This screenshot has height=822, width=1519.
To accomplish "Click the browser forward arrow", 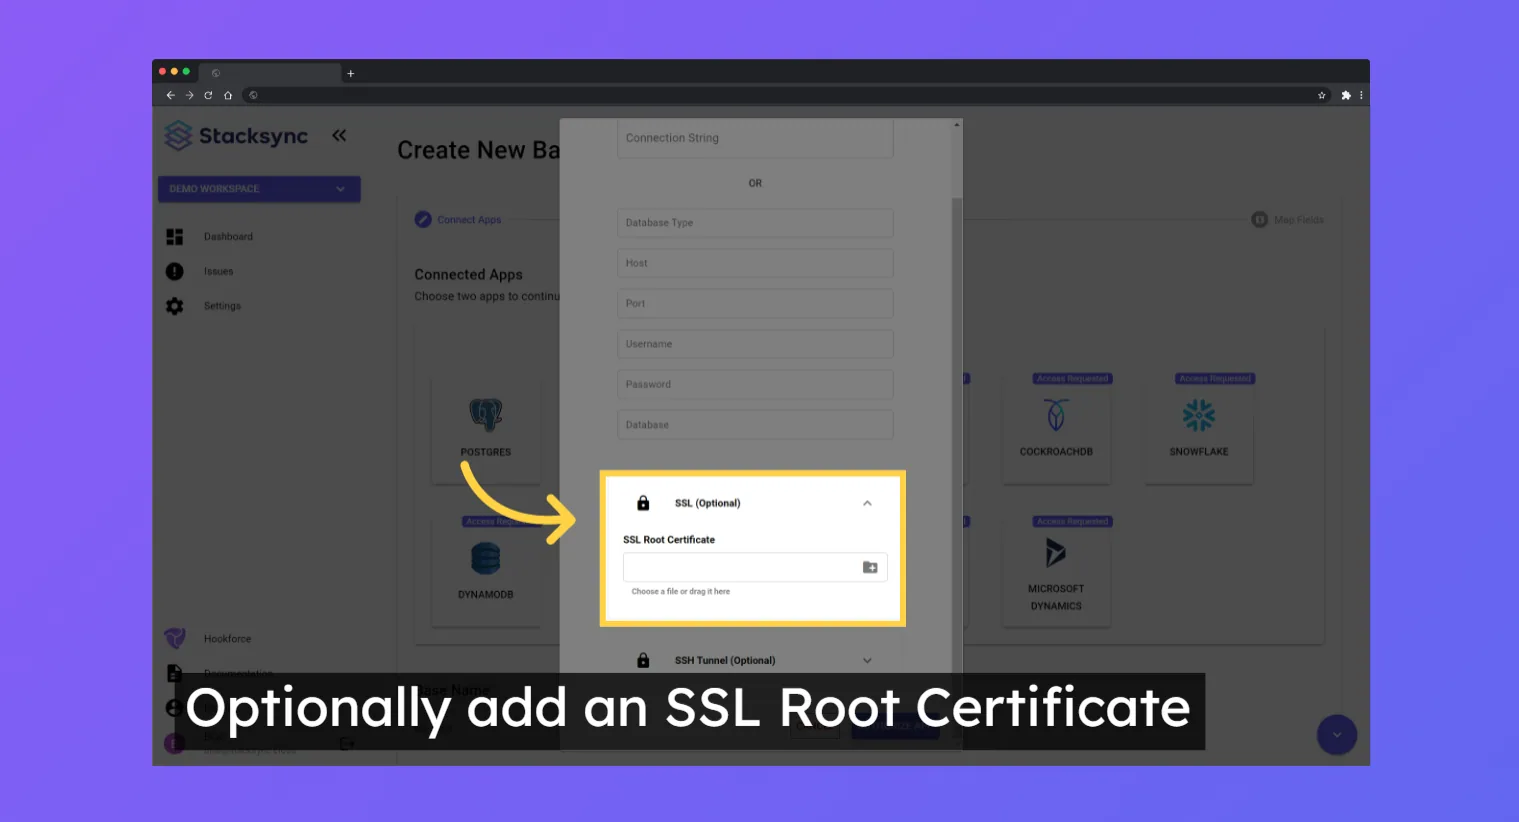I will [x=189, y=95].
